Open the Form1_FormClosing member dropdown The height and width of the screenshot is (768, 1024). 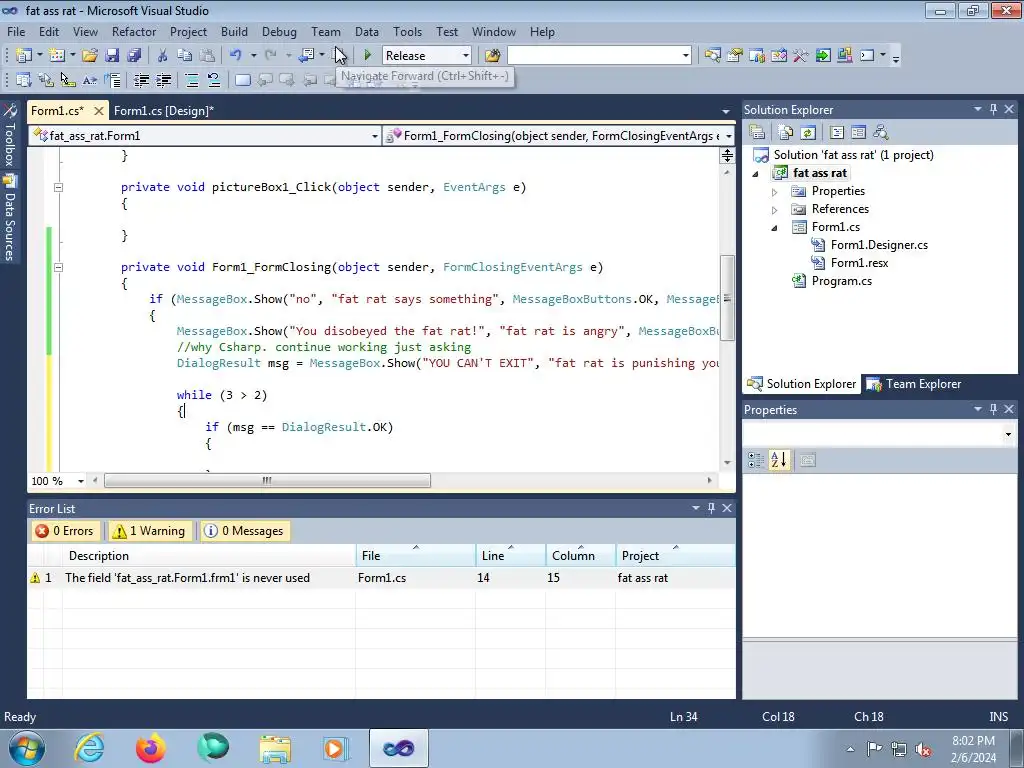tap(728, 136)
